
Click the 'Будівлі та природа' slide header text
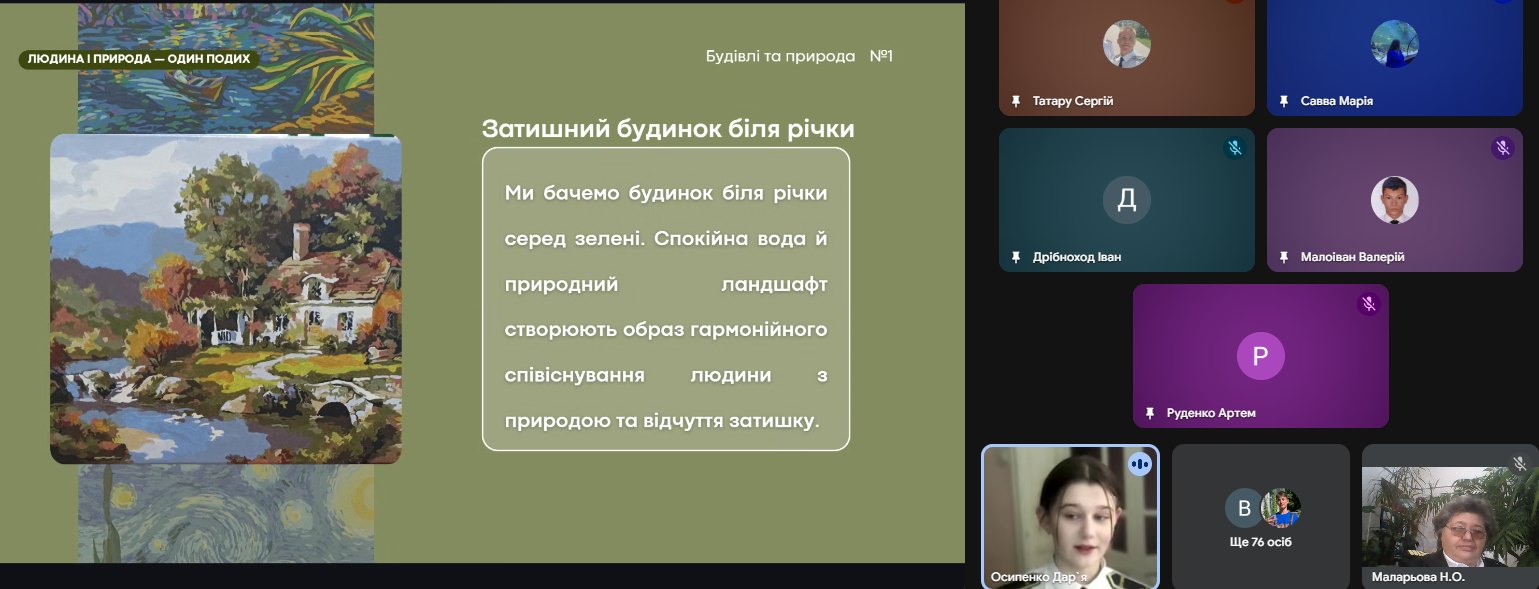(780, 56)
